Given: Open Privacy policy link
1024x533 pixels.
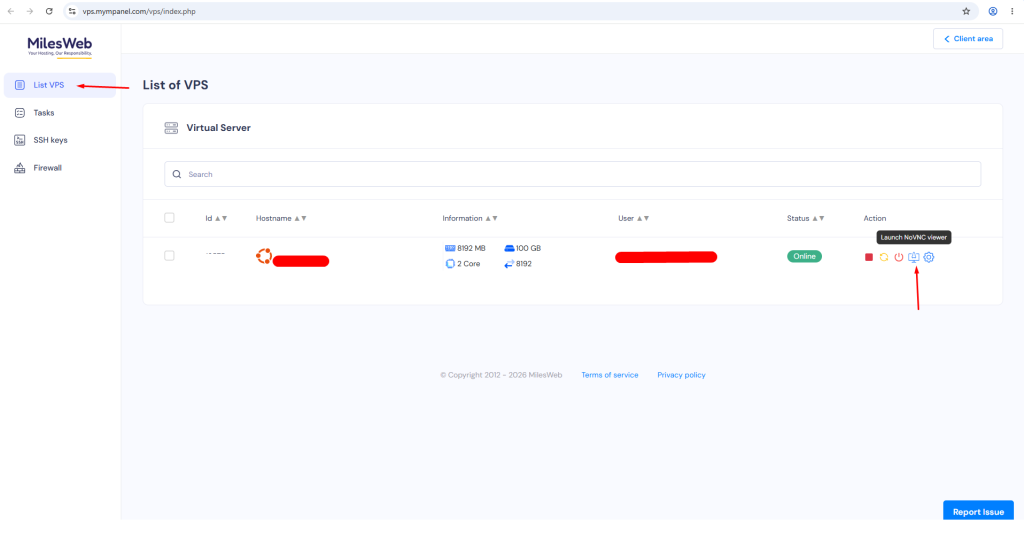Looking at the screenshot, I should coord(681,375).
